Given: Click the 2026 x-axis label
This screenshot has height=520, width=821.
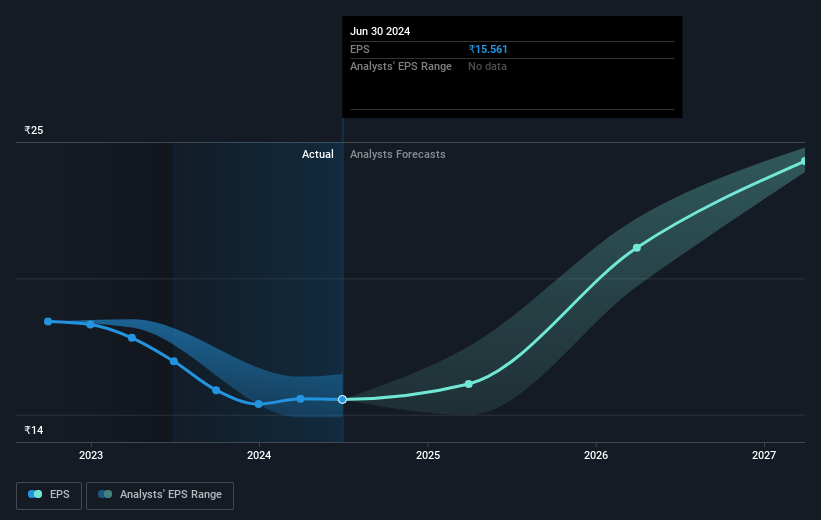Looking at the screenshot, I should 596,455.
